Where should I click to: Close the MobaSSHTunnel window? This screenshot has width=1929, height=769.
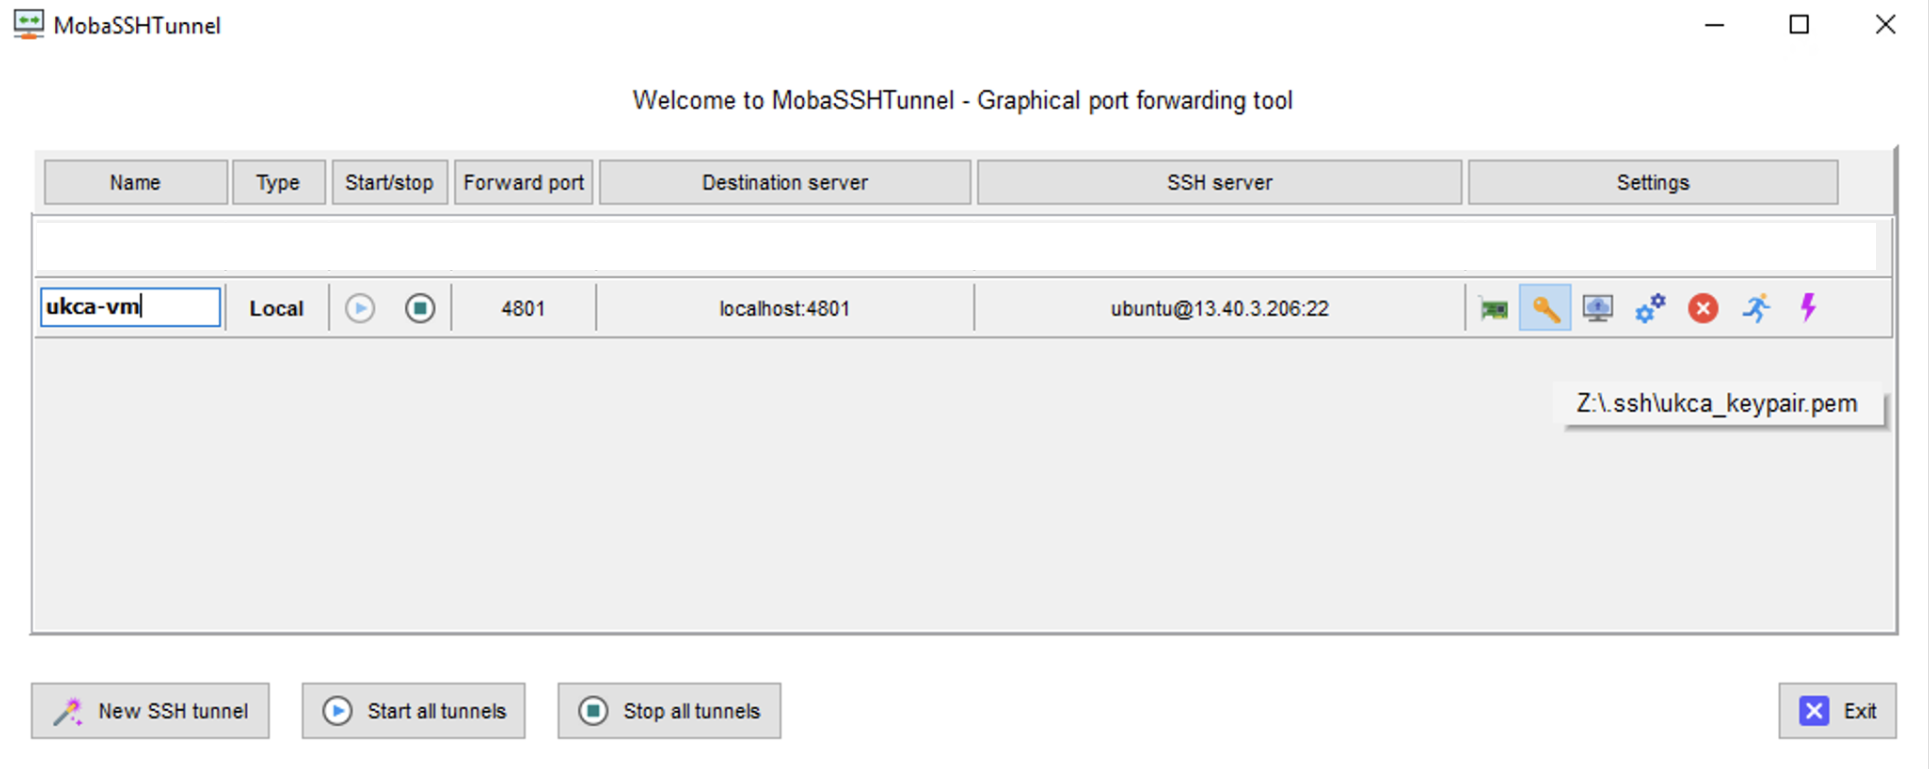click(x=1885, y=24)
